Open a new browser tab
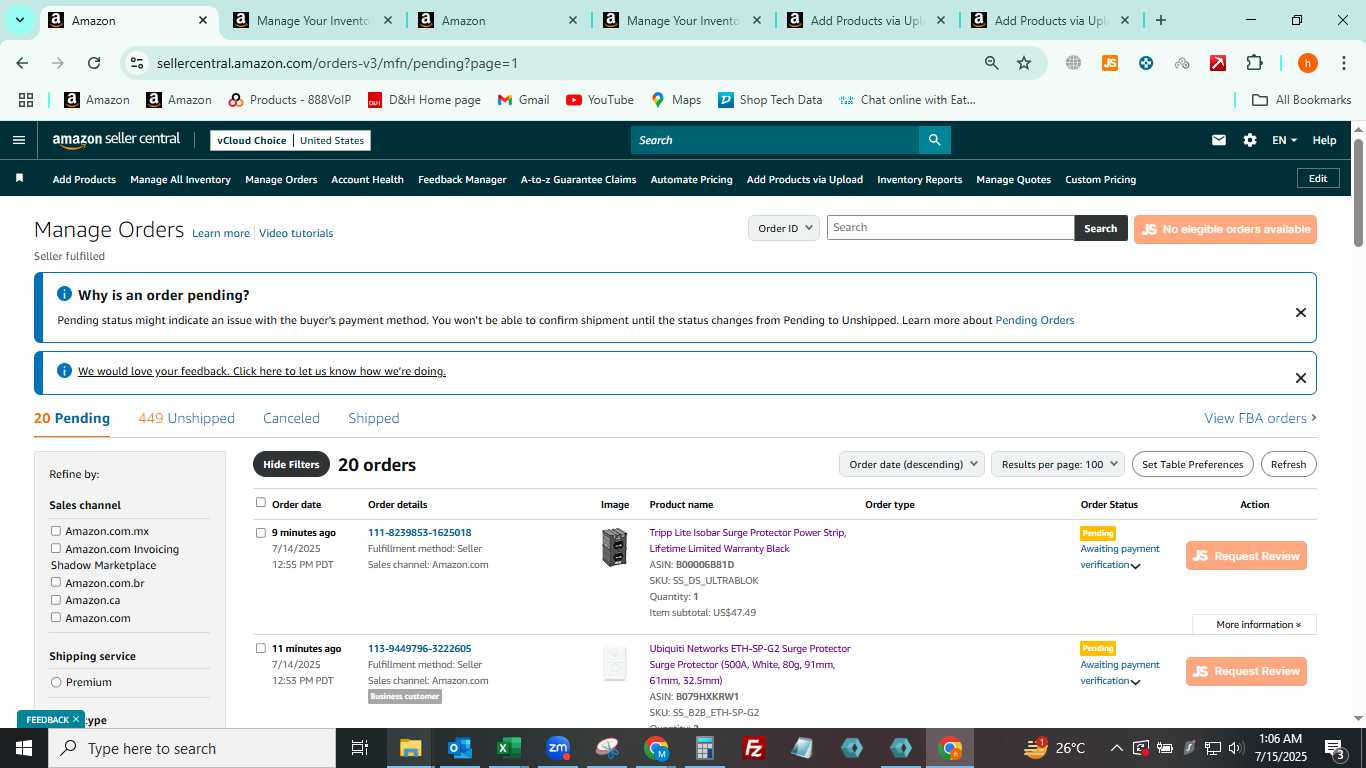This screenshot has width=1366, height=768. point(1160,20)
